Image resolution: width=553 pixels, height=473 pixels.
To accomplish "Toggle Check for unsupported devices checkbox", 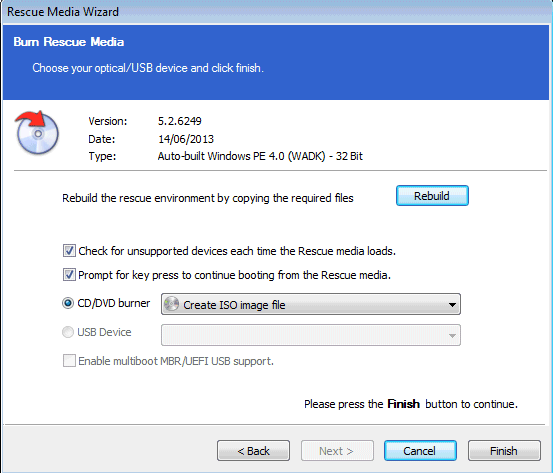I will (69, 251).
